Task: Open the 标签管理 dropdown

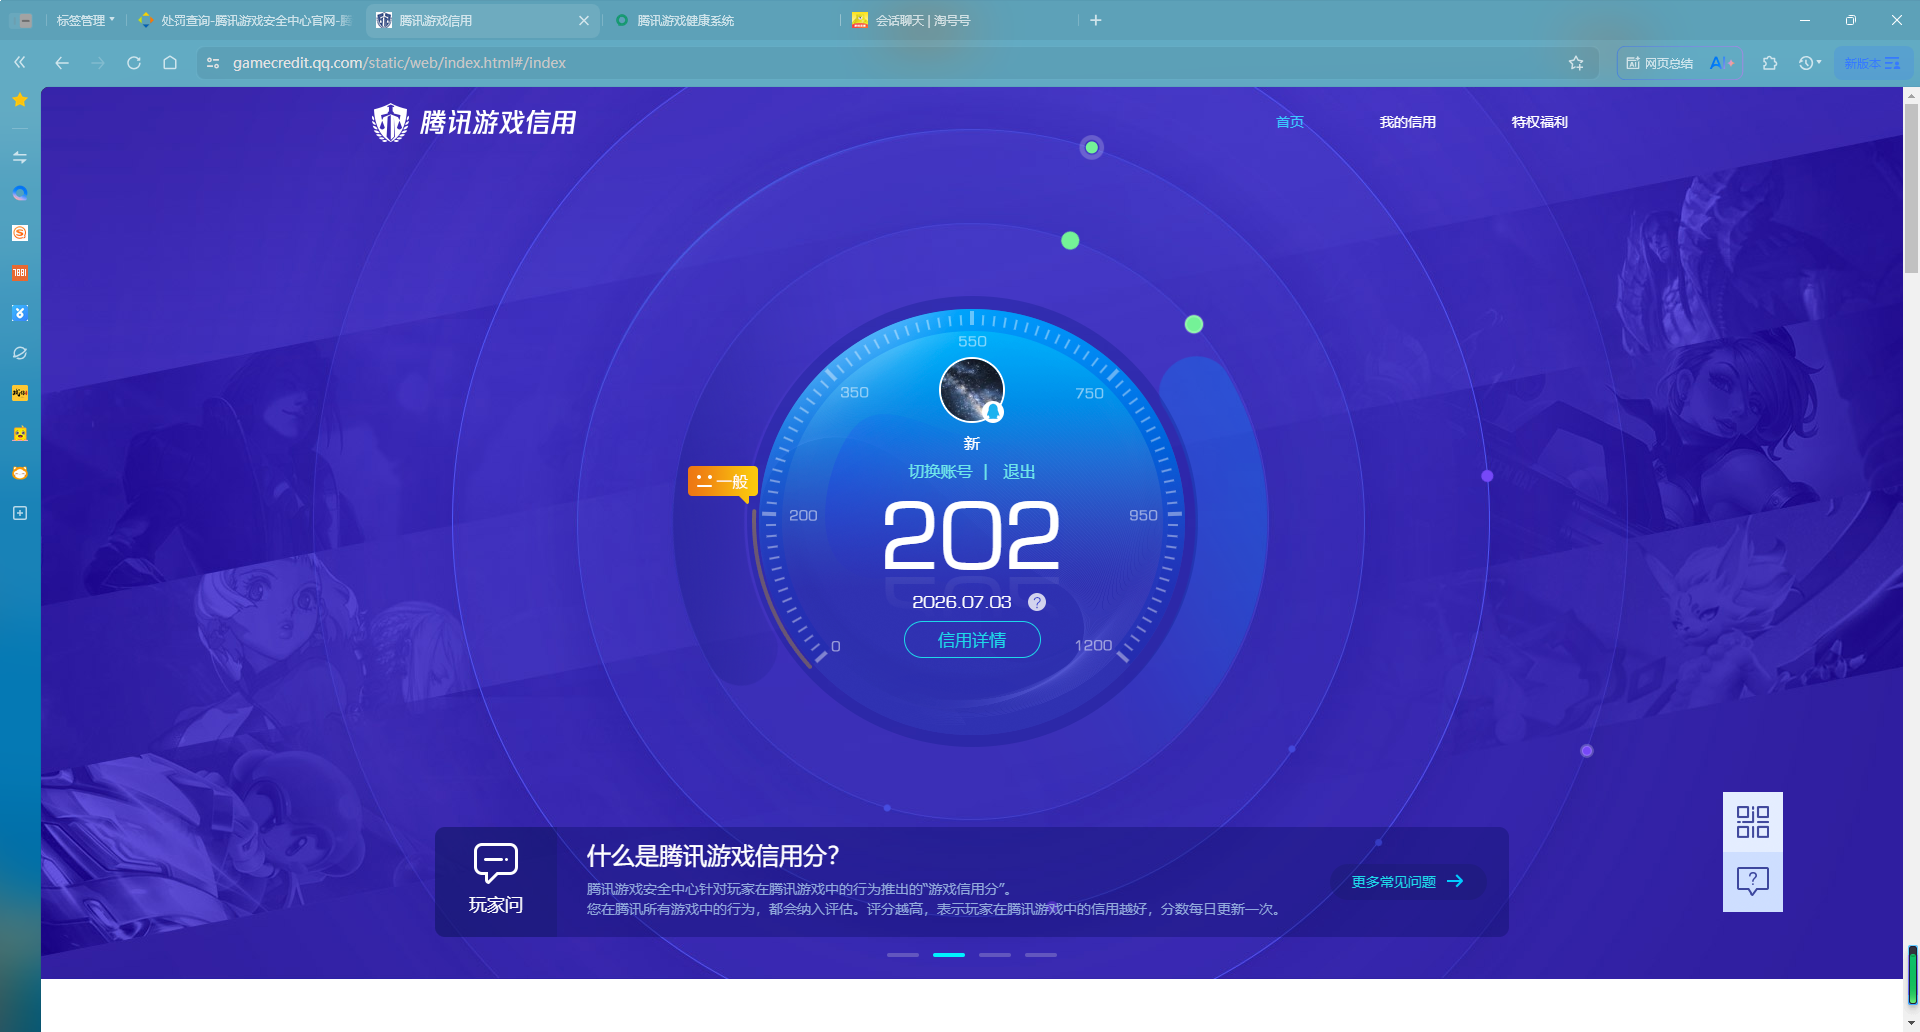Action: click(85, 20)
